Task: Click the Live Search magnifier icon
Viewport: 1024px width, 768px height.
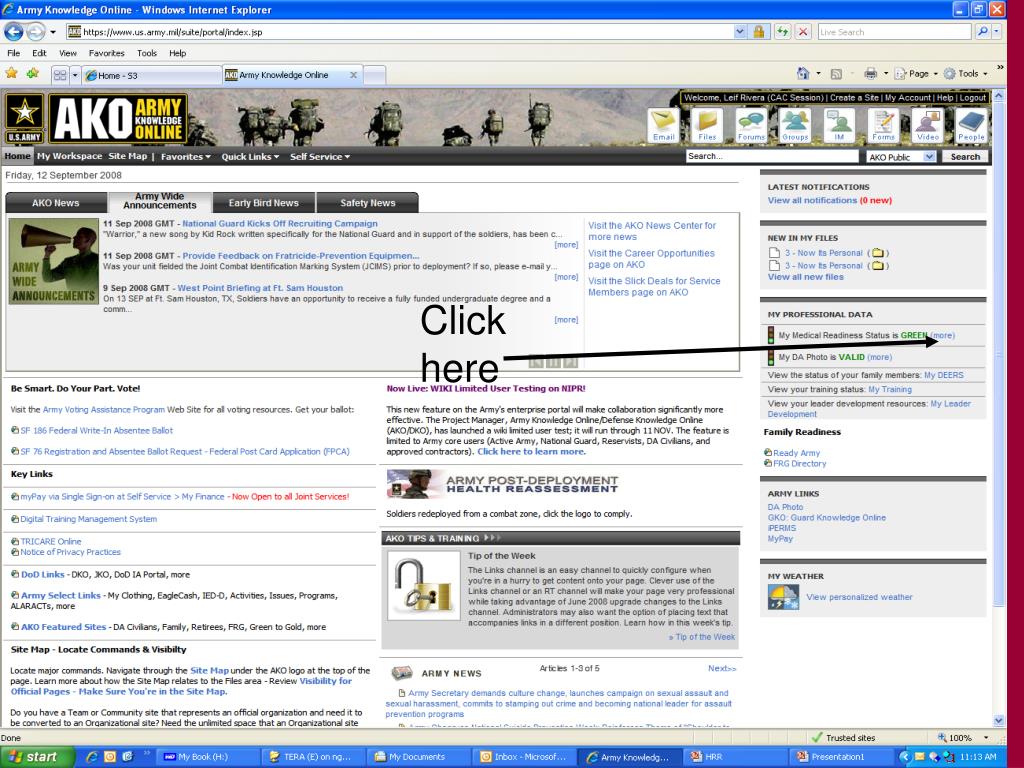Action: [982, 31]
